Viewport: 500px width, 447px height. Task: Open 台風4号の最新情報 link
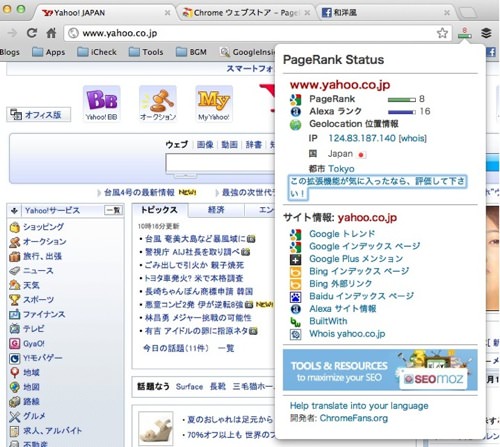(139, 192)
